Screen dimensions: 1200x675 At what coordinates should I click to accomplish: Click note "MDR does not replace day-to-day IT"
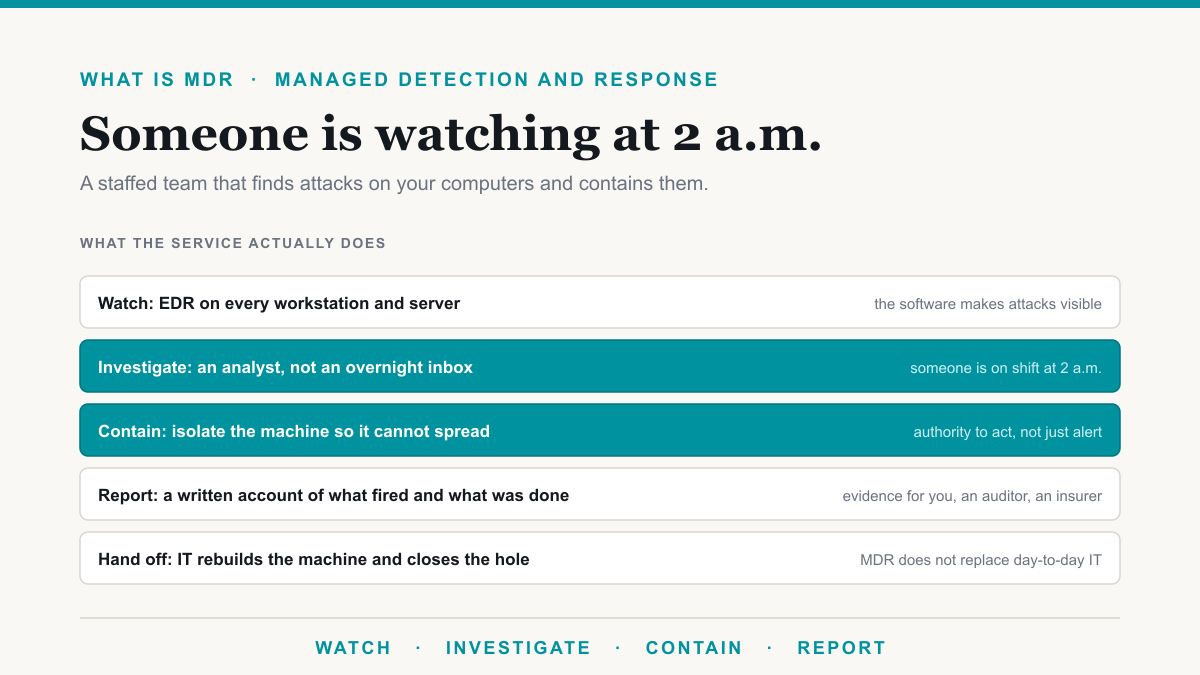pos(981,560)
